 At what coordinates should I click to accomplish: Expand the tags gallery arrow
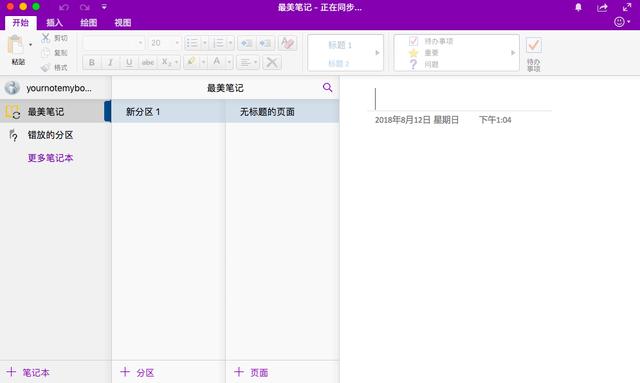click(x=513, y=53)
